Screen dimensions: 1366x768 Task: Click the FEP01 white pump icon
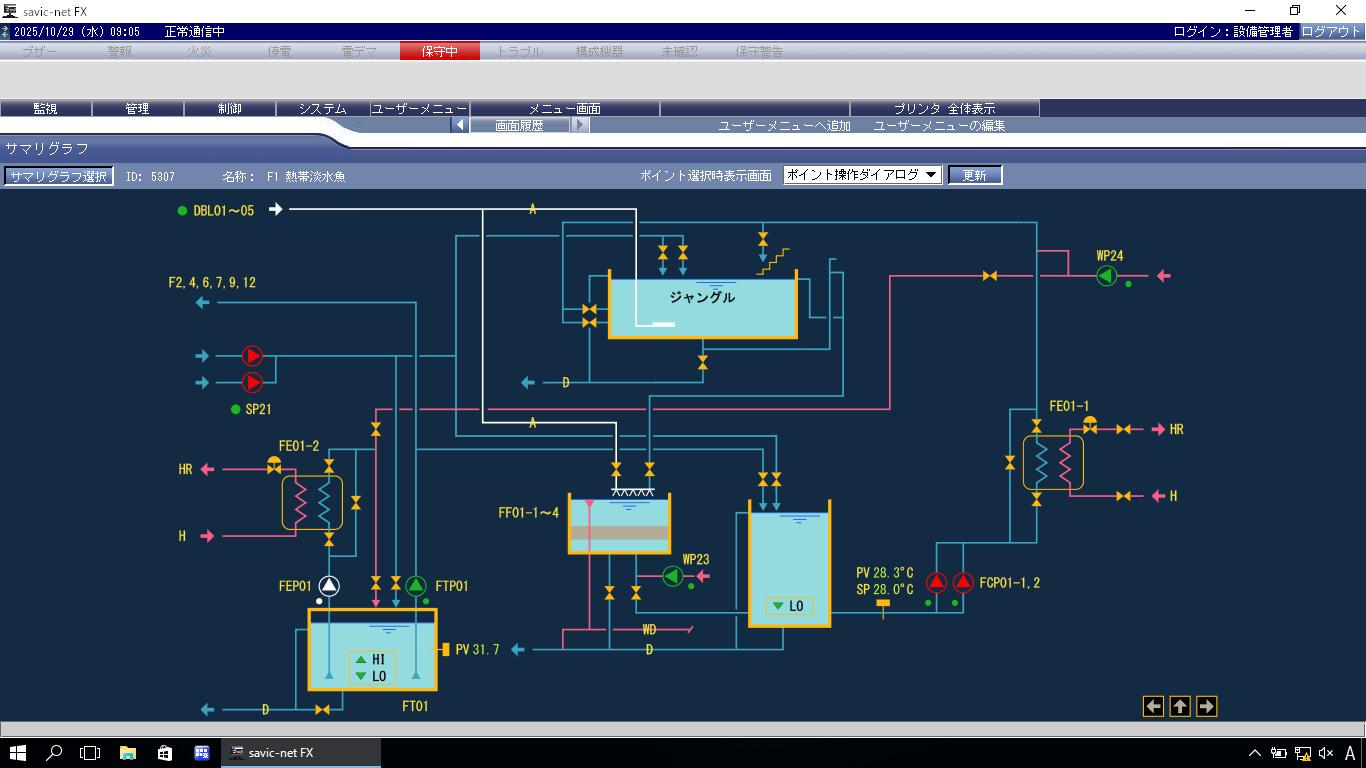pos(329,586)
